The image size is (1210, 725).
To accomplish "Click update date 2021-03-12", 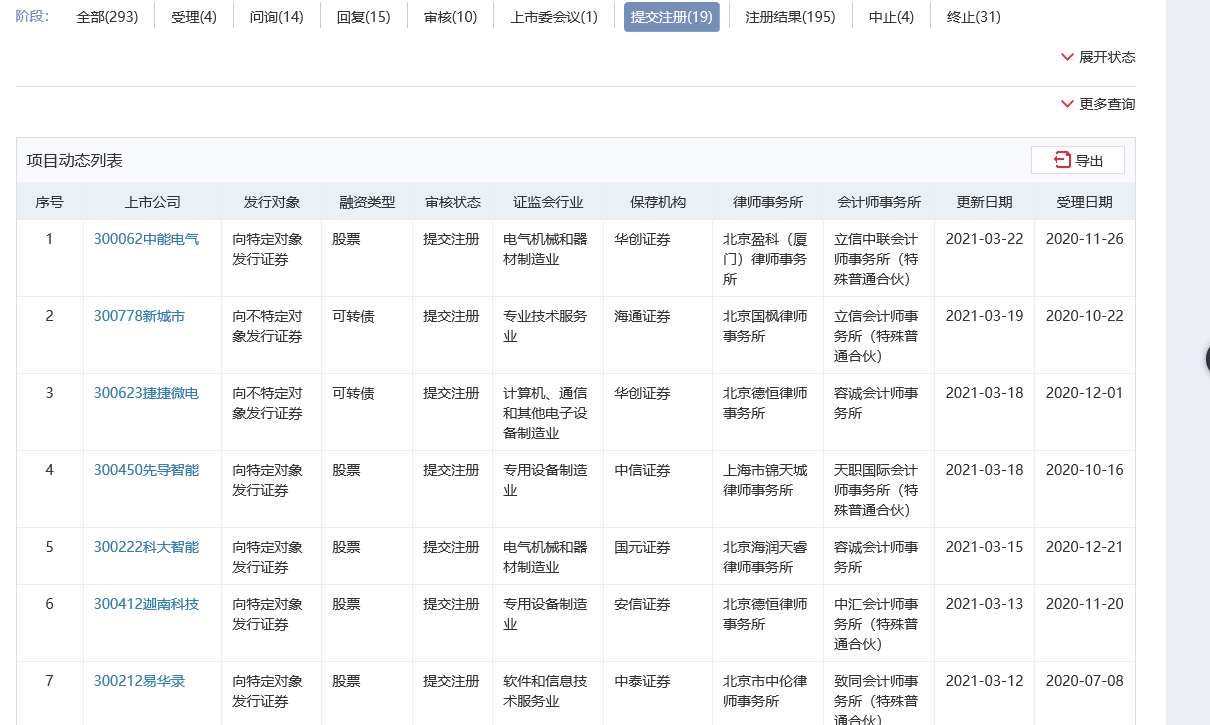I will [985, 681].
